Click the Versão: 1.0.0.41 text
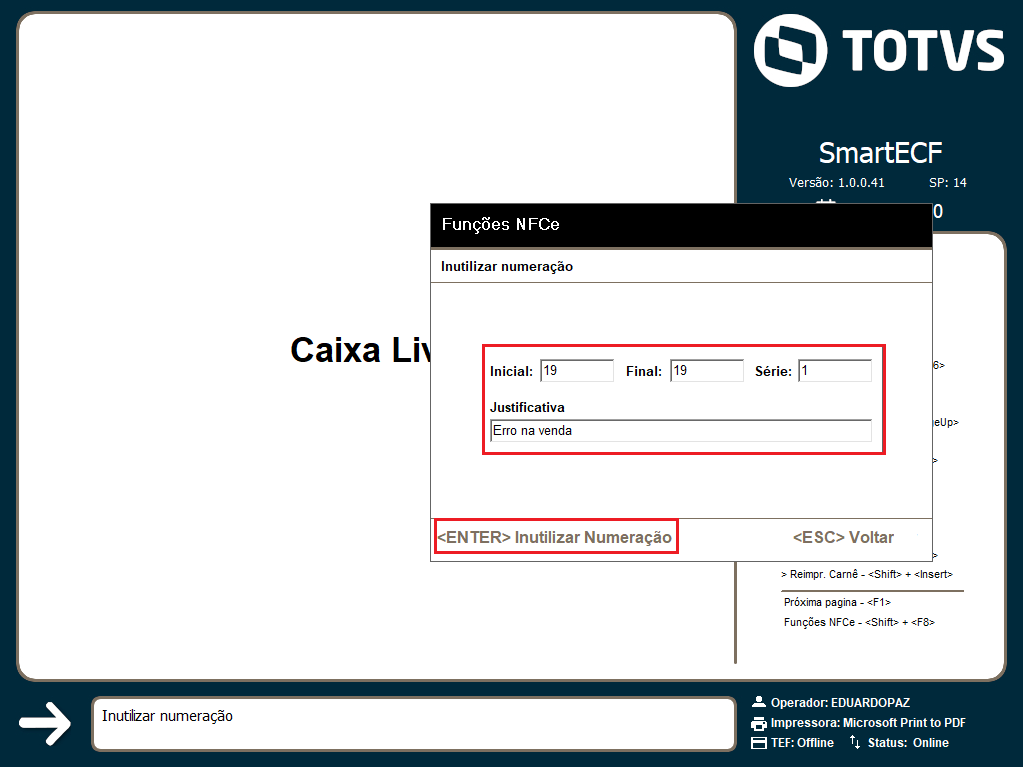The image size is (1023, 767). [836, 183]
